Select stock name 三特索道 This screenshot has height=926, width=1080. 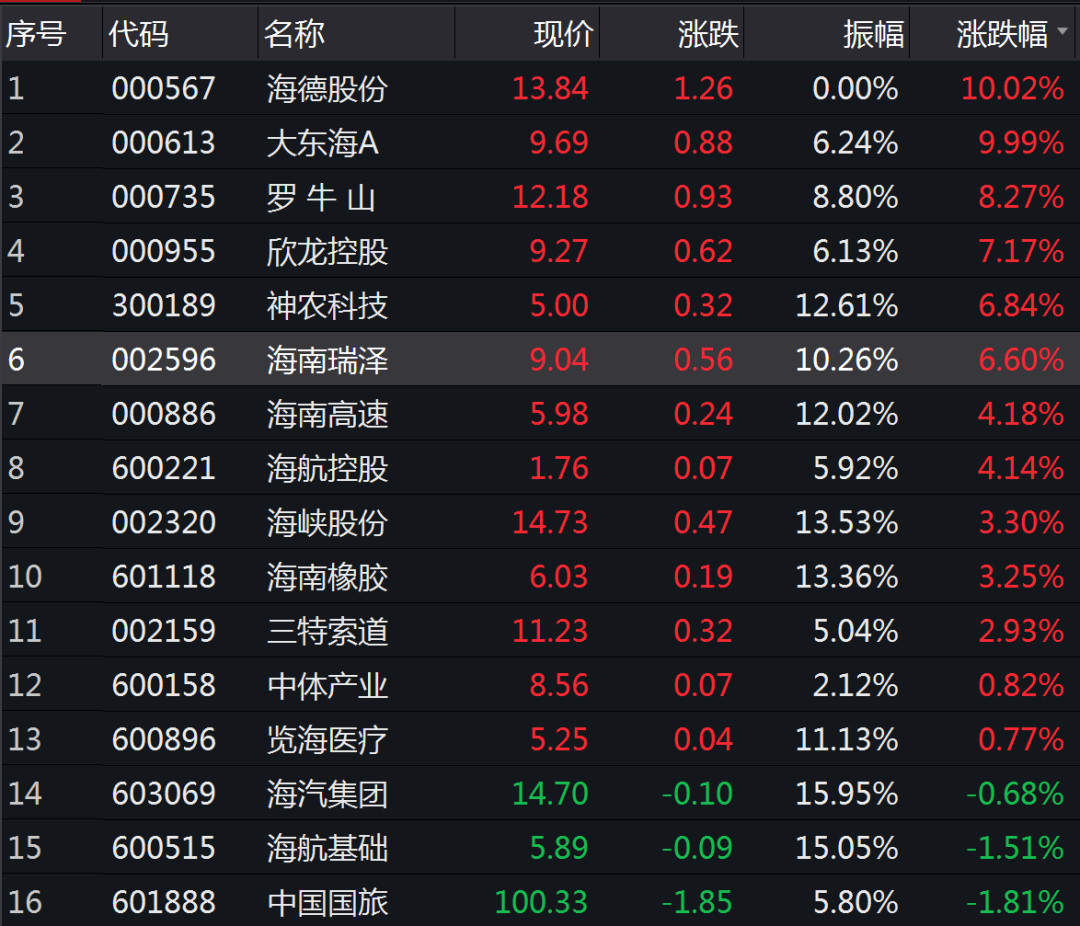point(327,631)
